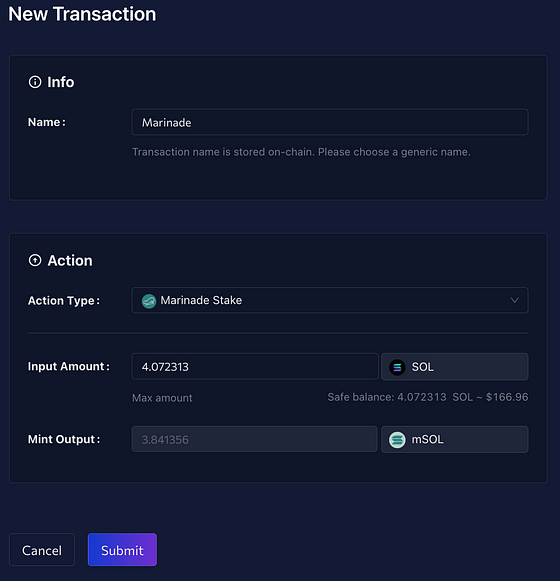Click the Info section heading
Image resolution: width=560 pixels, height=581 pixels.
(x=61, y=82)
